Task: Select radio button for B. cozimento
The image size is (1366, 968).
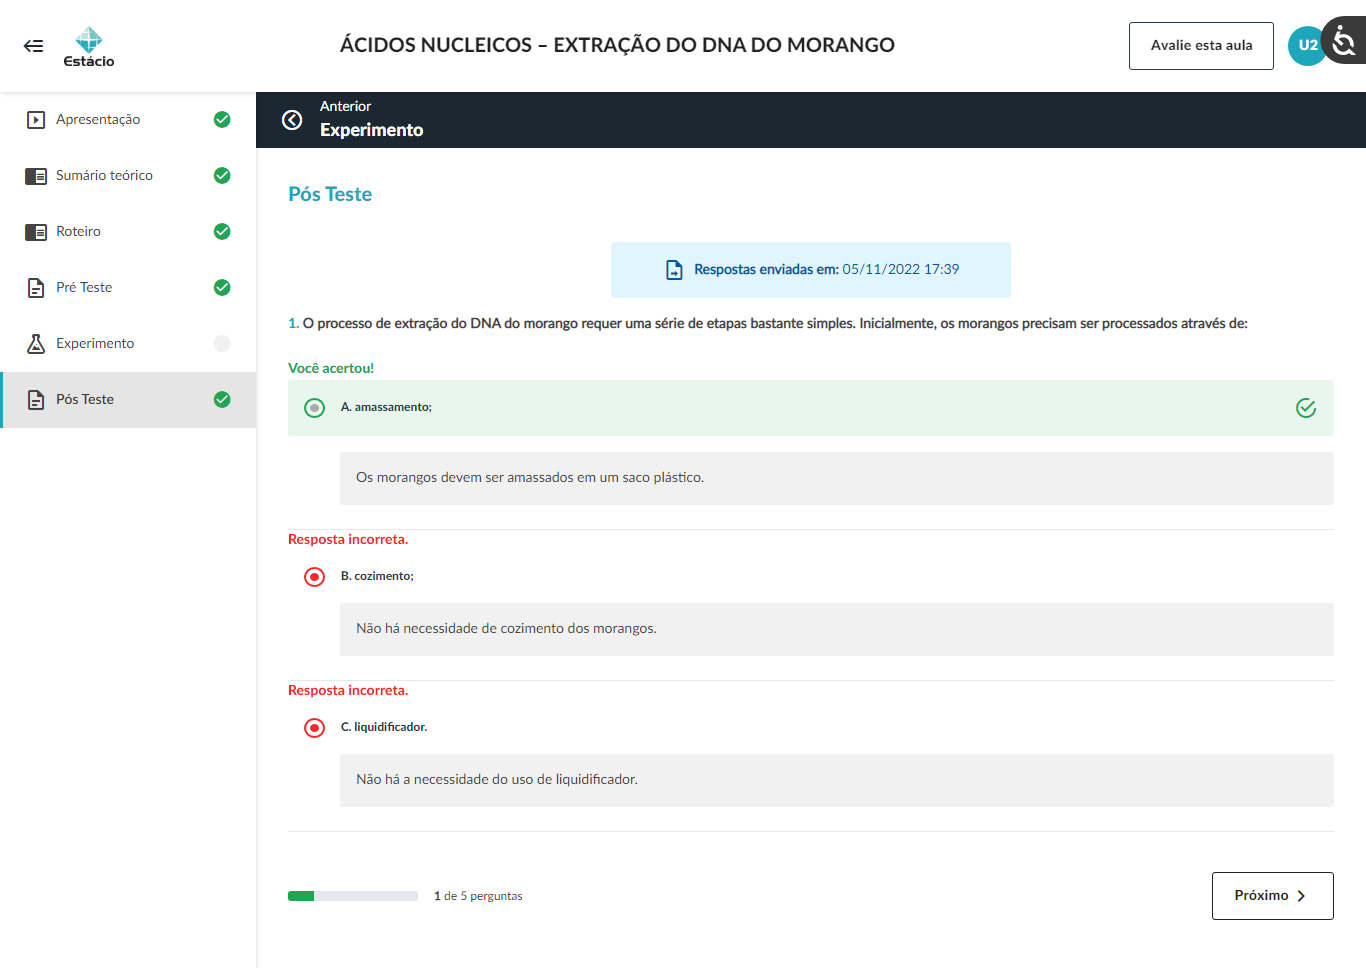Action: (315, 577)
